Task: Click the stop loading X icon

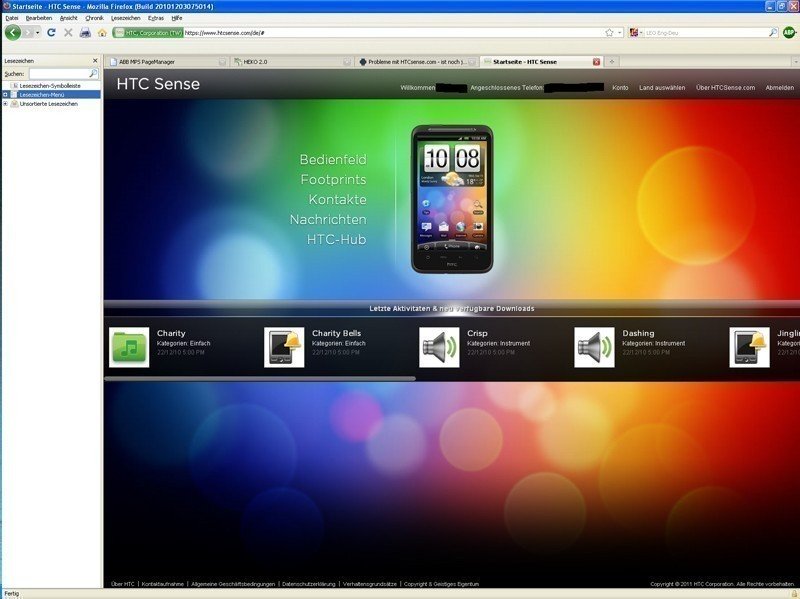Action: (68, 32)
